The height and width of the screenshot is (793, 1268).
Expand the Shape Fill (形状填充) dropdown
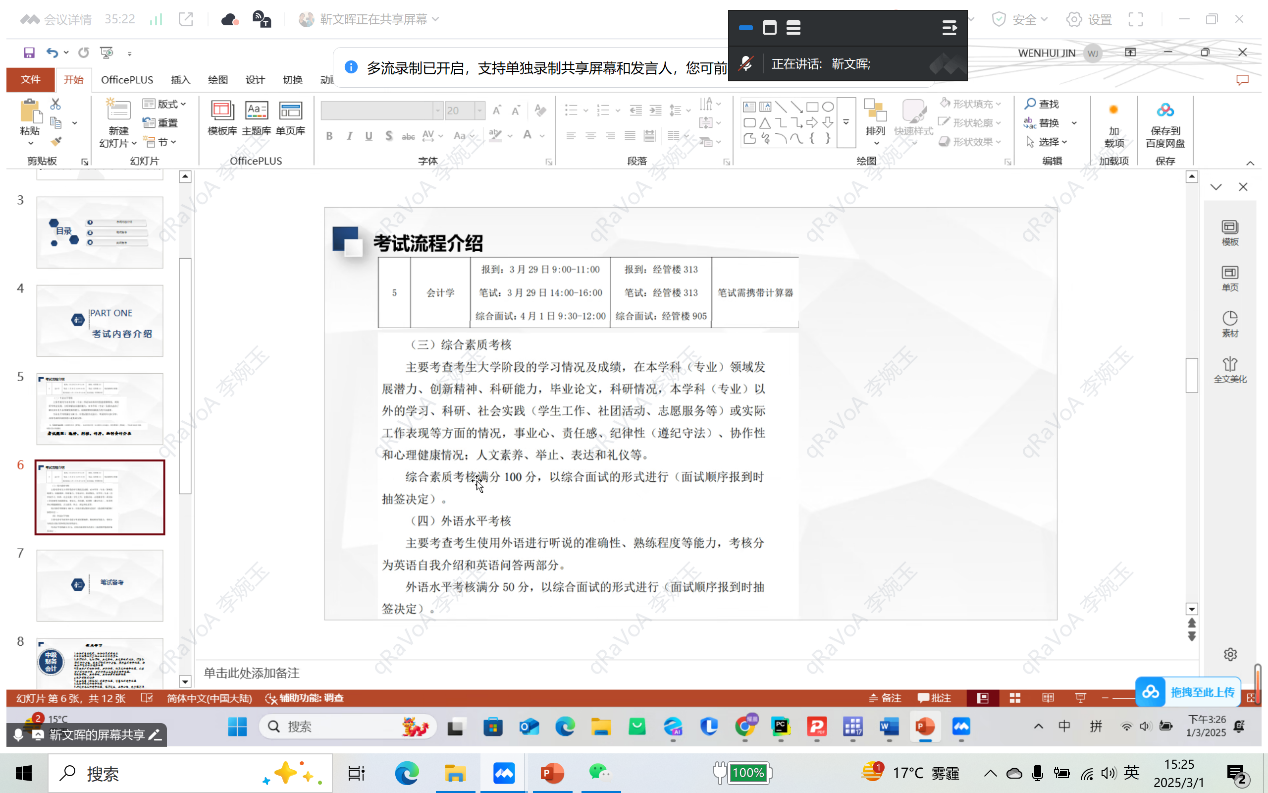pyautogui.click(x=998, y=104)
